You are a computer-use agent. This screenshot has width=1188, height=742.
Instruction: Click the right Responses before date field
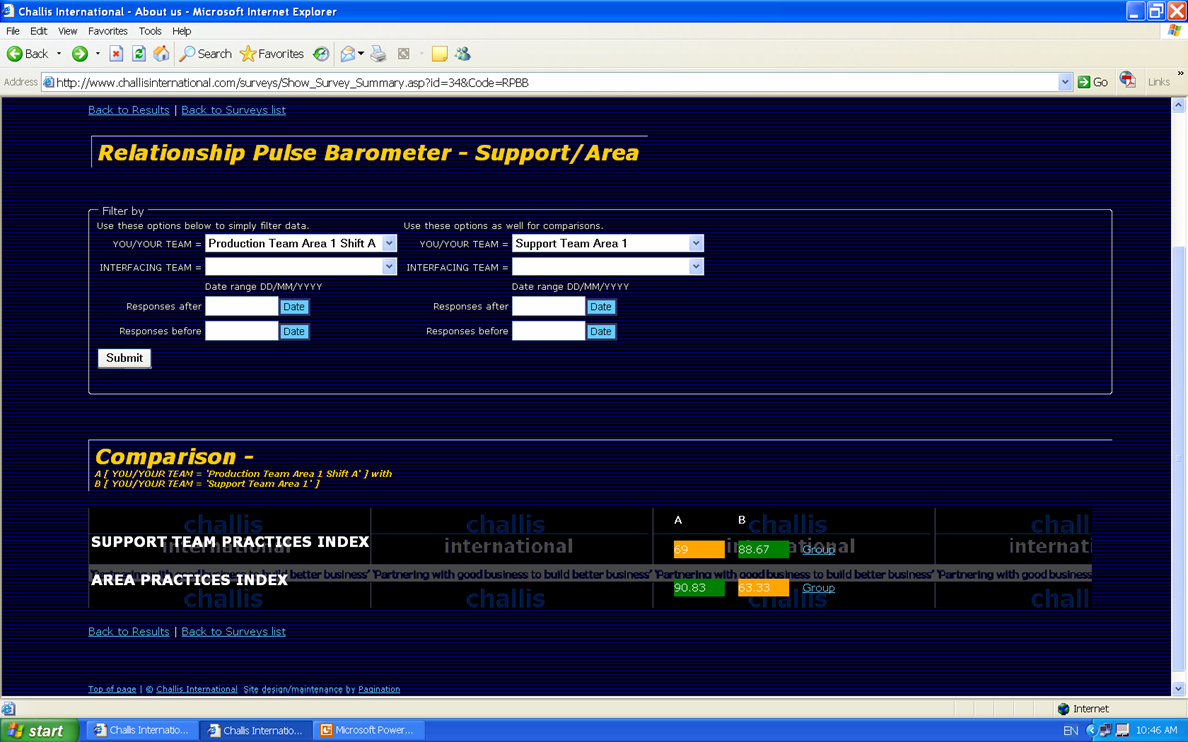pyautogui.click(x=549, y=330)
